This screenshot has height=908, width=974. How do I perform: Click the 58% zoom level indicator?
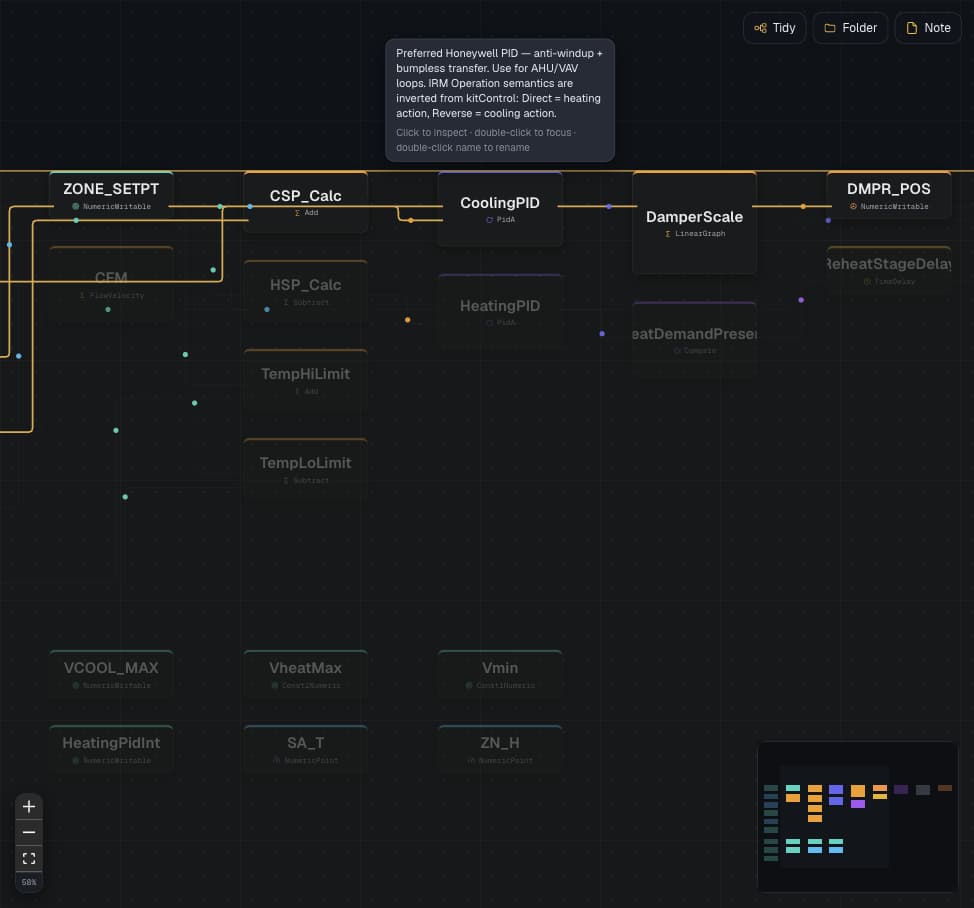(29, 882)
